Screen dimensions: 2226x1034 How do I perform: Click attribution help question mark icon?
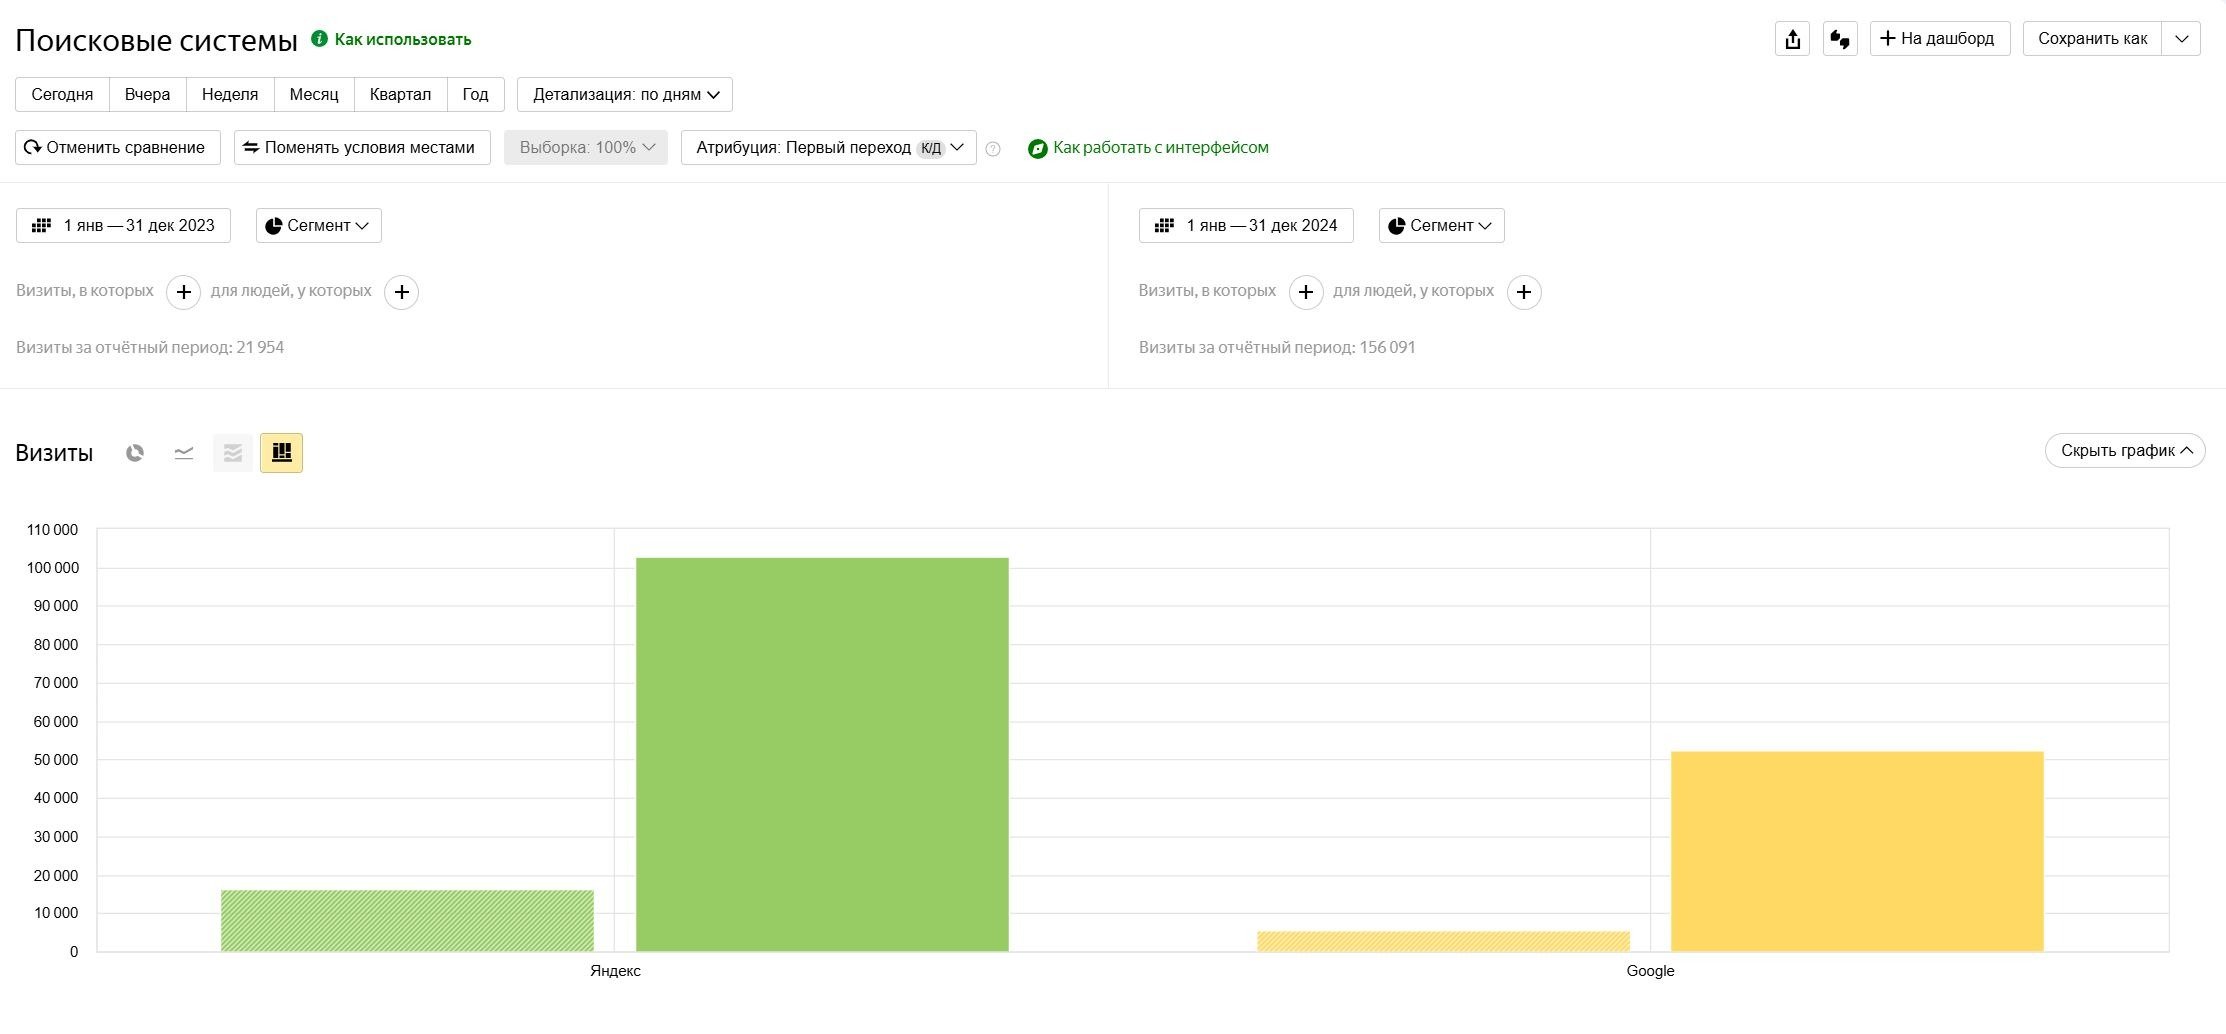(993, 149)
